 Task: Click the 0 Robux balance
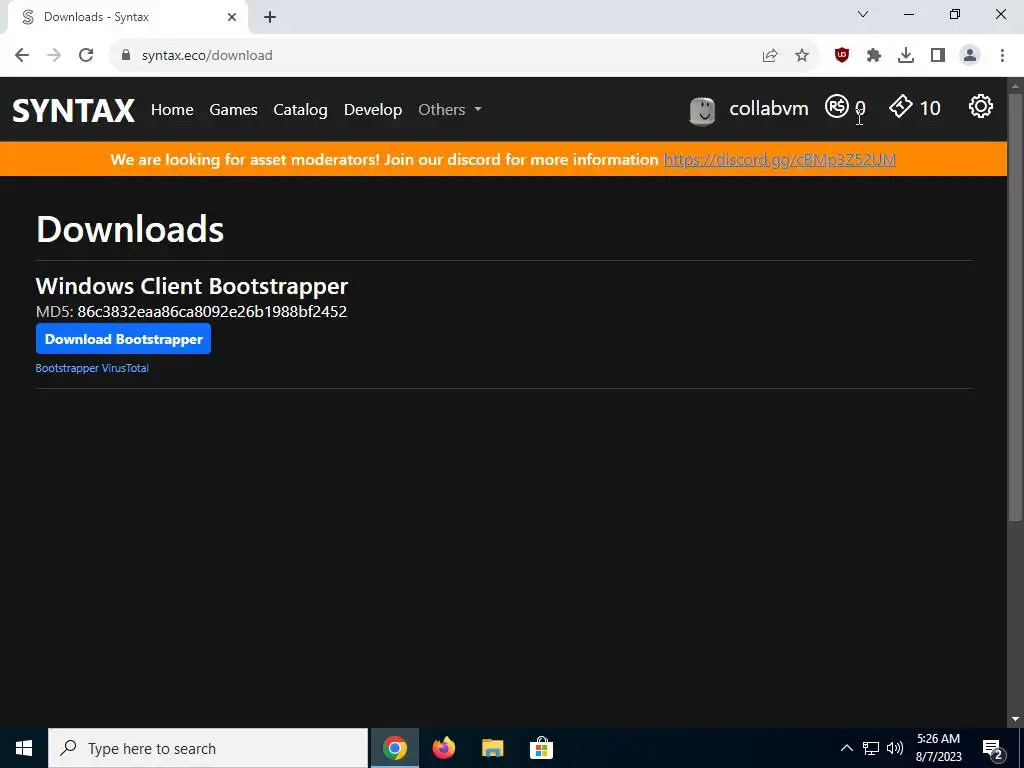tap(860, 108)
